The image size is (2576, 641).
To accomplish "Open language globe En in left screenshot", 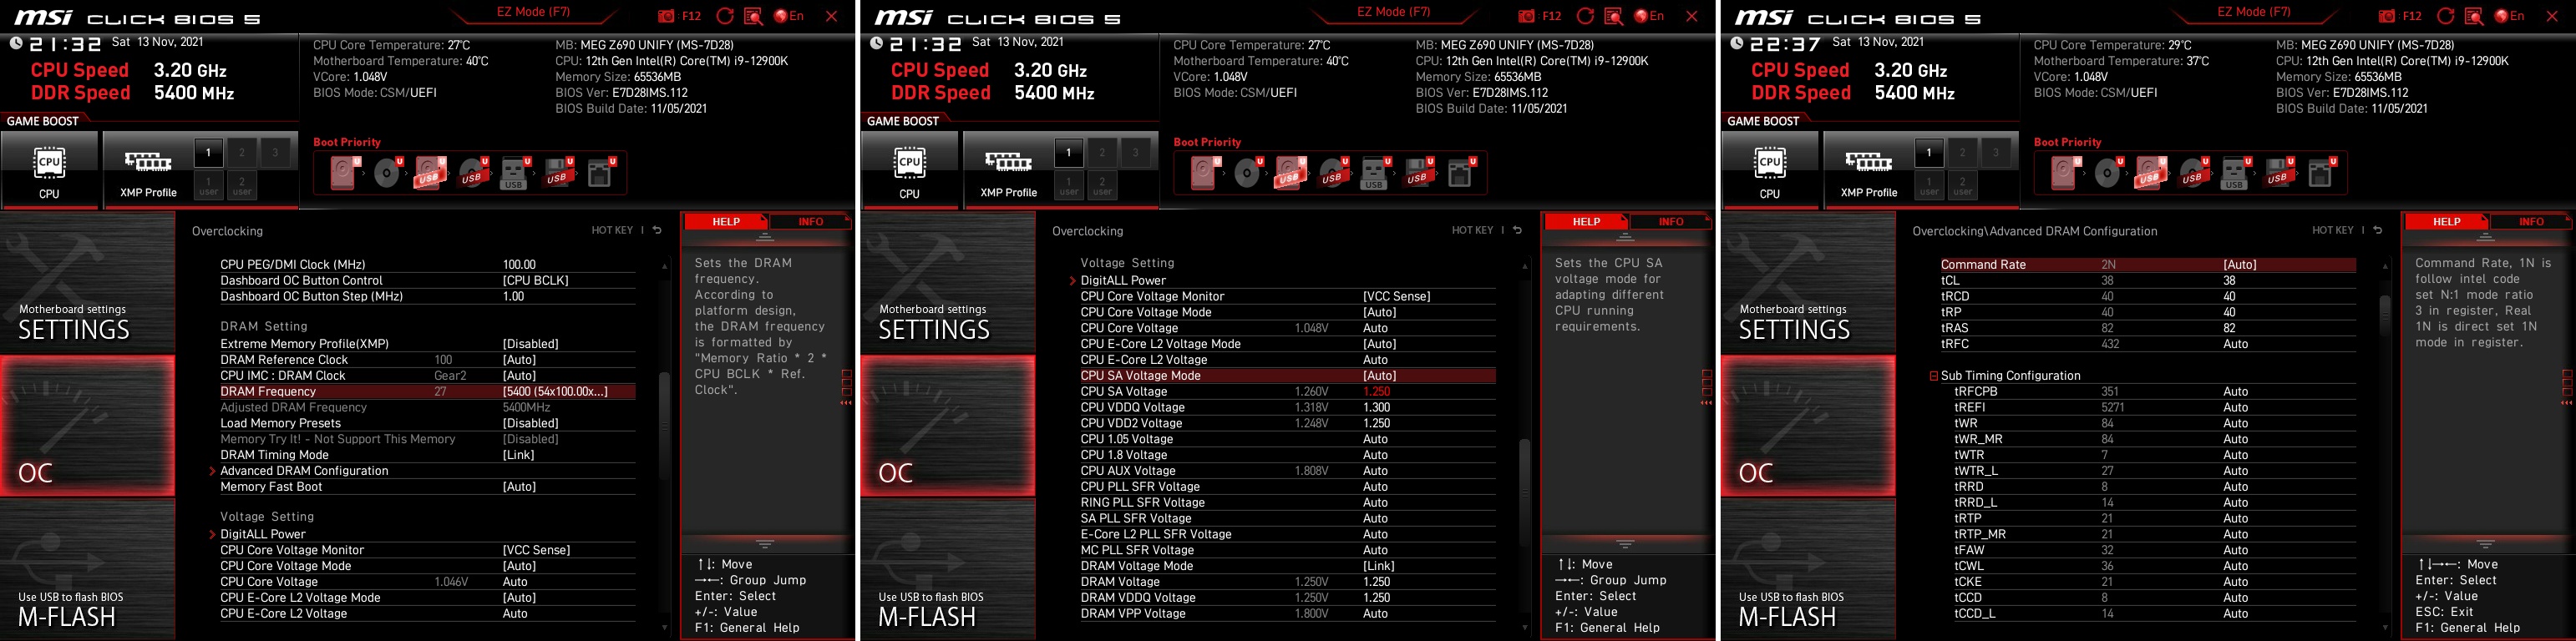I will tap(789, 16).
